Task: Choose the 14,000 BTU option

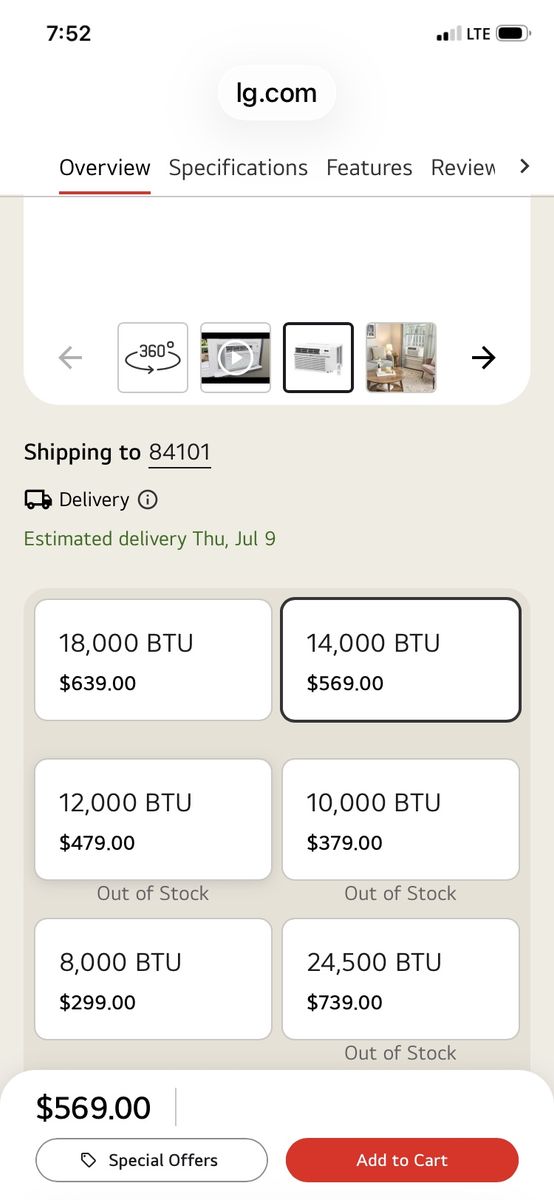Action: pos(401,660)
